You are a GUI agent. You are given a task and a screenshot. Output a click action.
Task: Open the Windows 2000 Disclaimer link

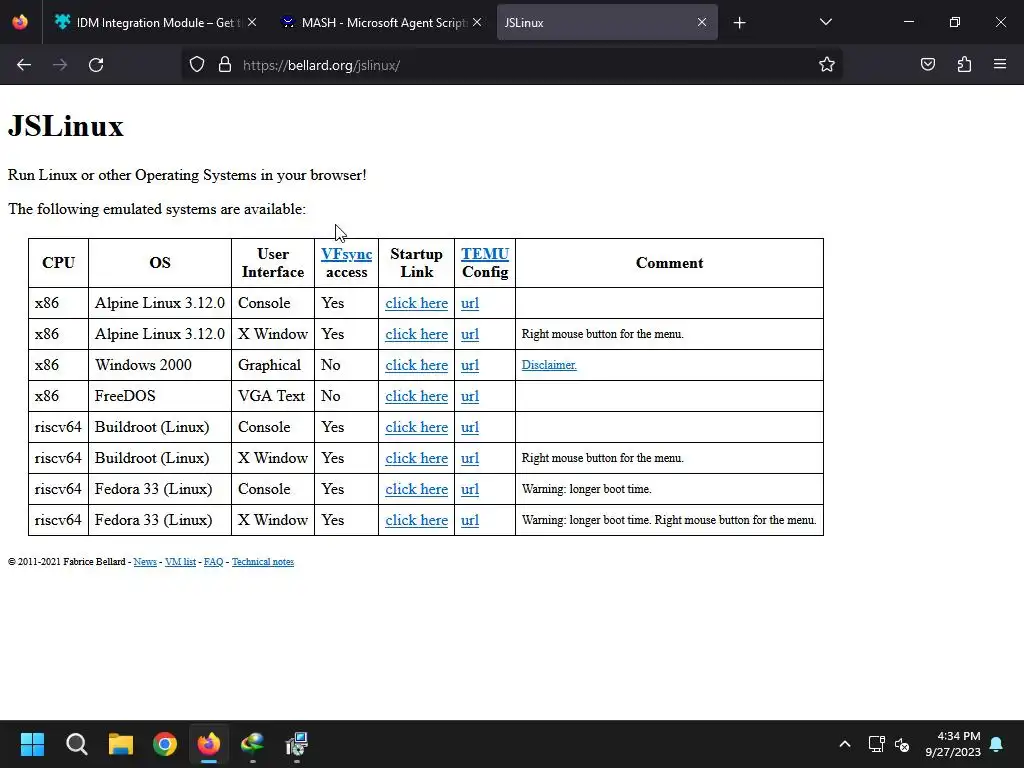549,365
